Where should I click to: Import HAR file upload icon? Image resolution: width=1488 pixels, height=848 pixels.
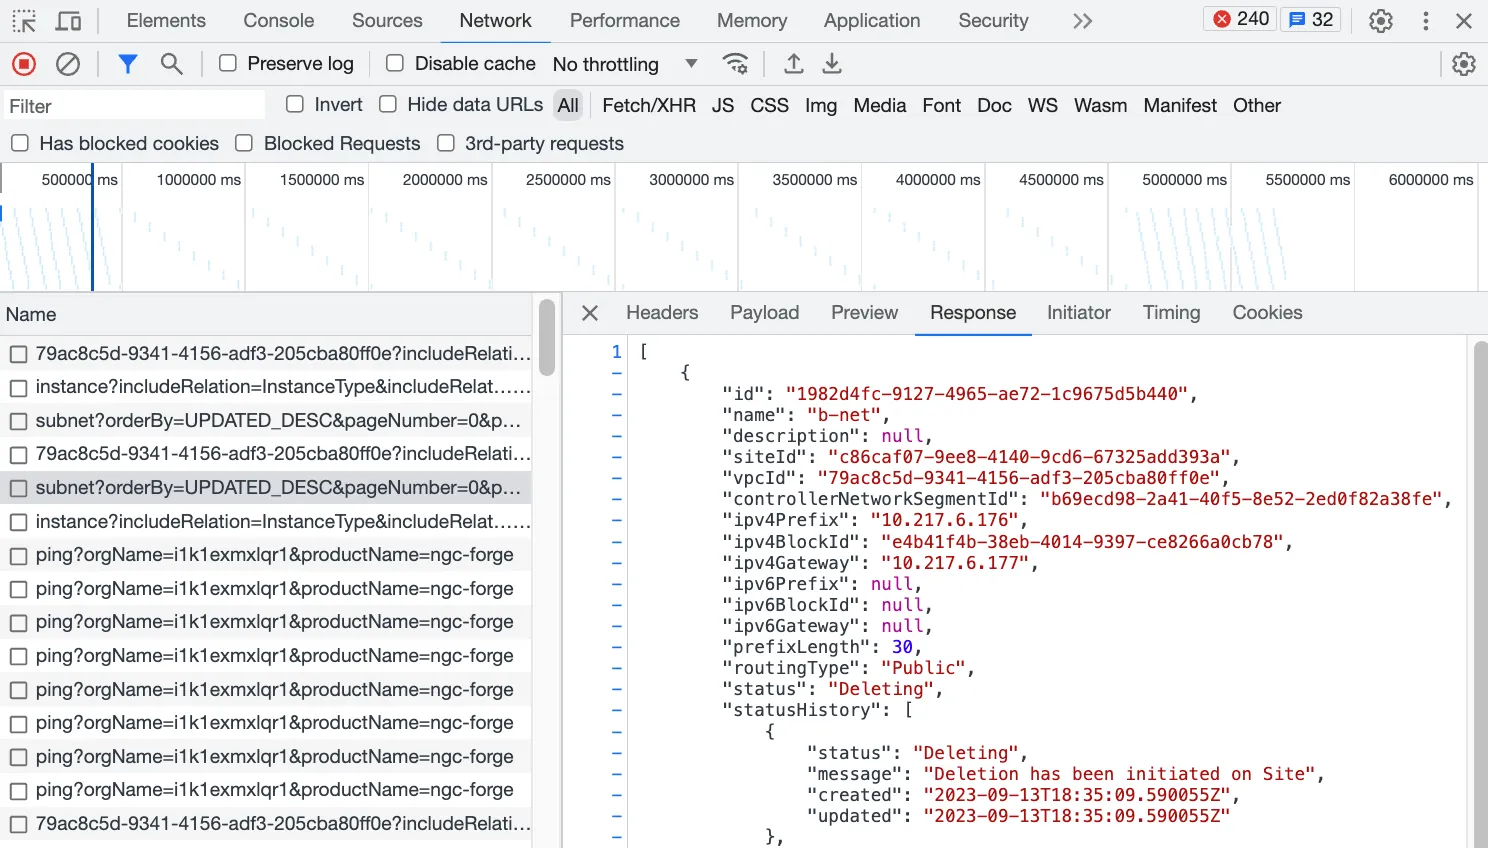point(794,64)
